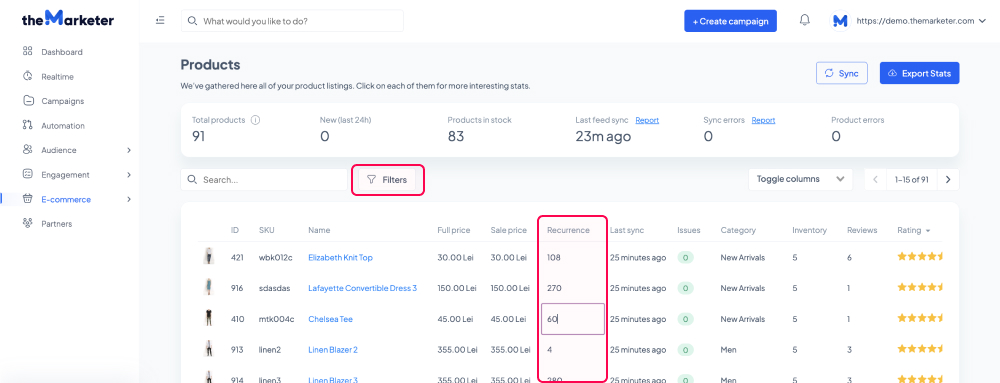Click the Campaigns folder icon
This screenshot has height=383, width=1000.
27,101
